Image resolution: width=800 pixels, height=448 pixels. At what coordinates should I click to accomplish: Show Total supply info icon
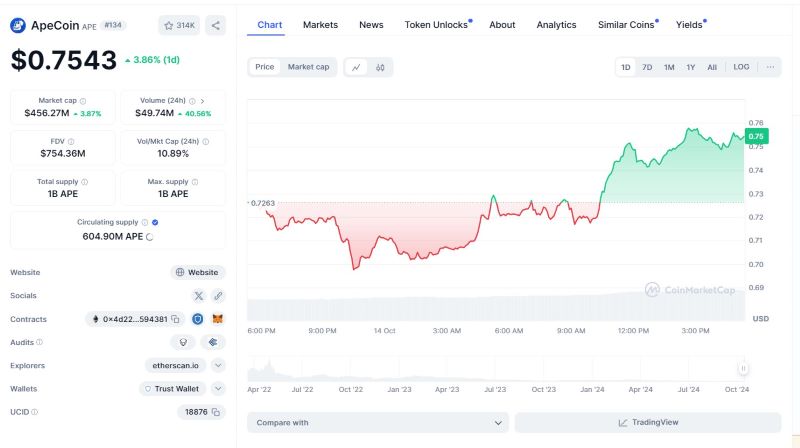pos(85,182)
